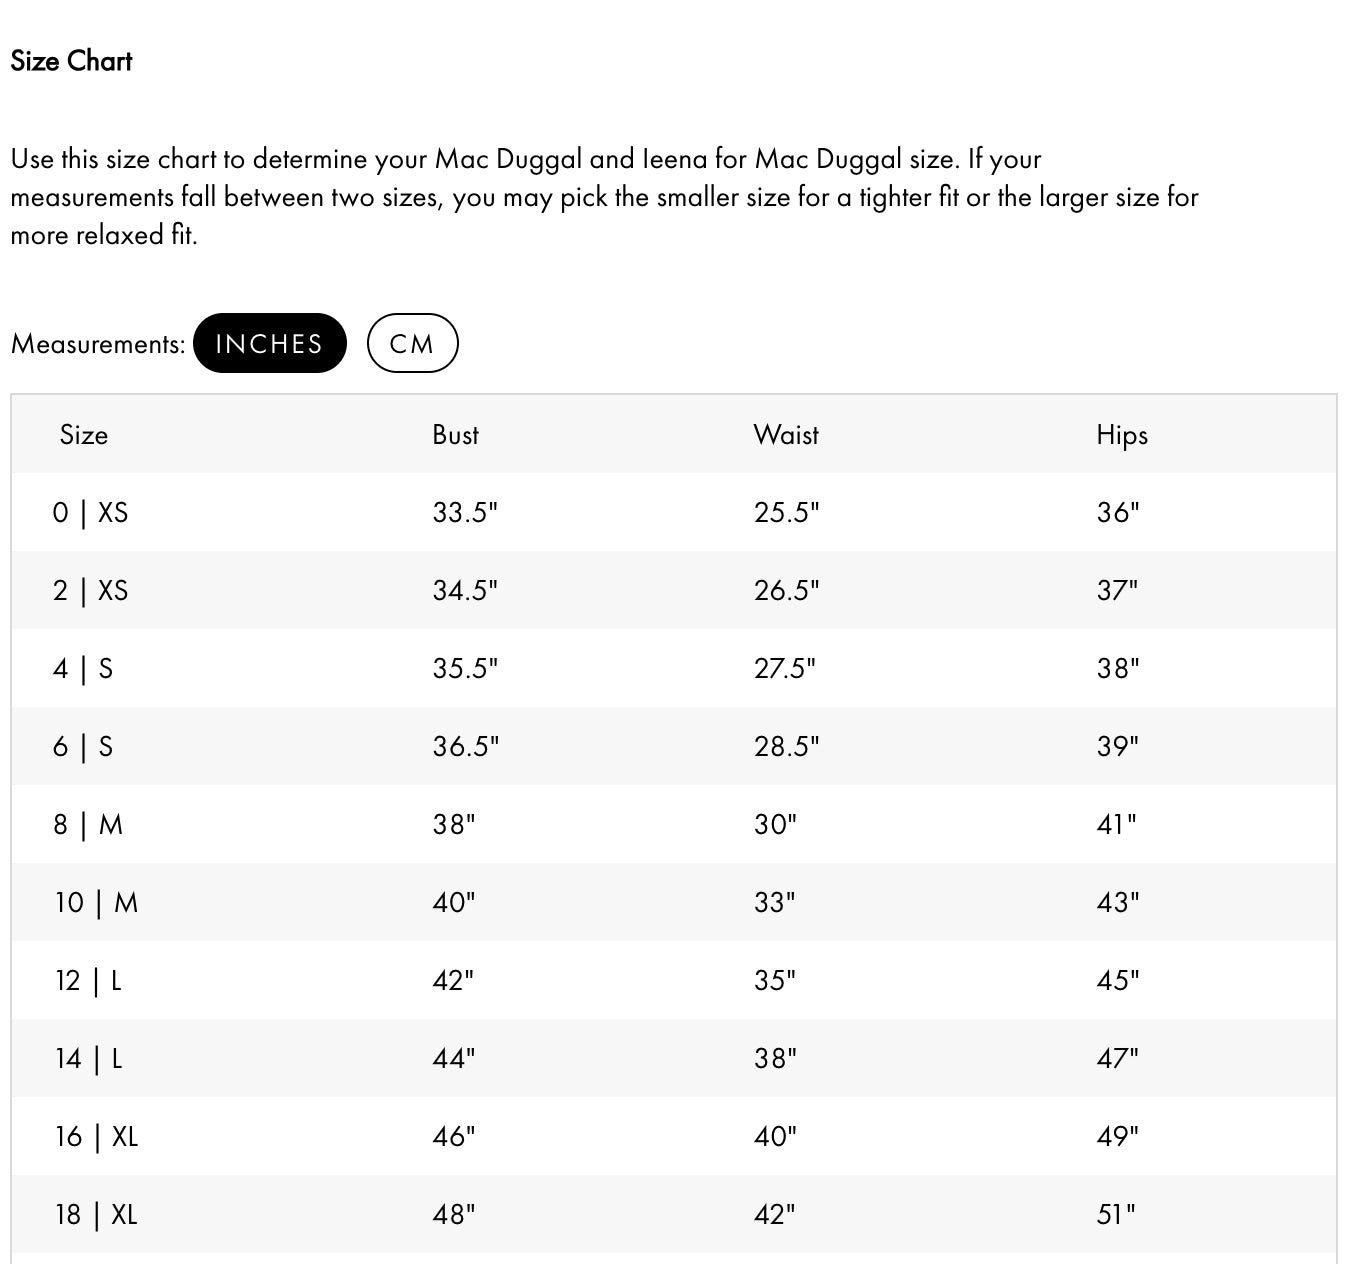Select the 18 | XL size row

pyautogui.click(x=96, y=1215)
